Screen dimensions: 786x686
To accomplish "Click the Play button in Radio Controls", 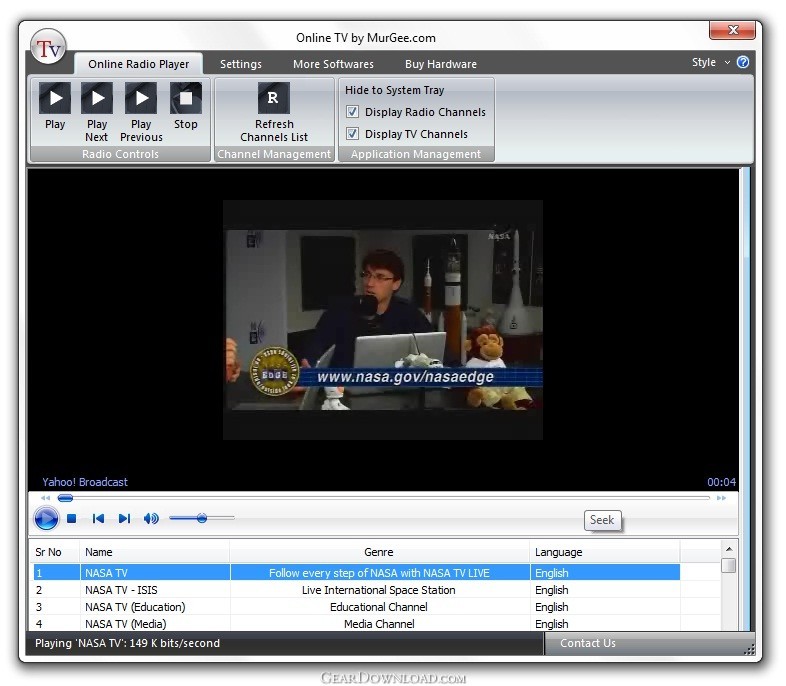I will 55,106.
